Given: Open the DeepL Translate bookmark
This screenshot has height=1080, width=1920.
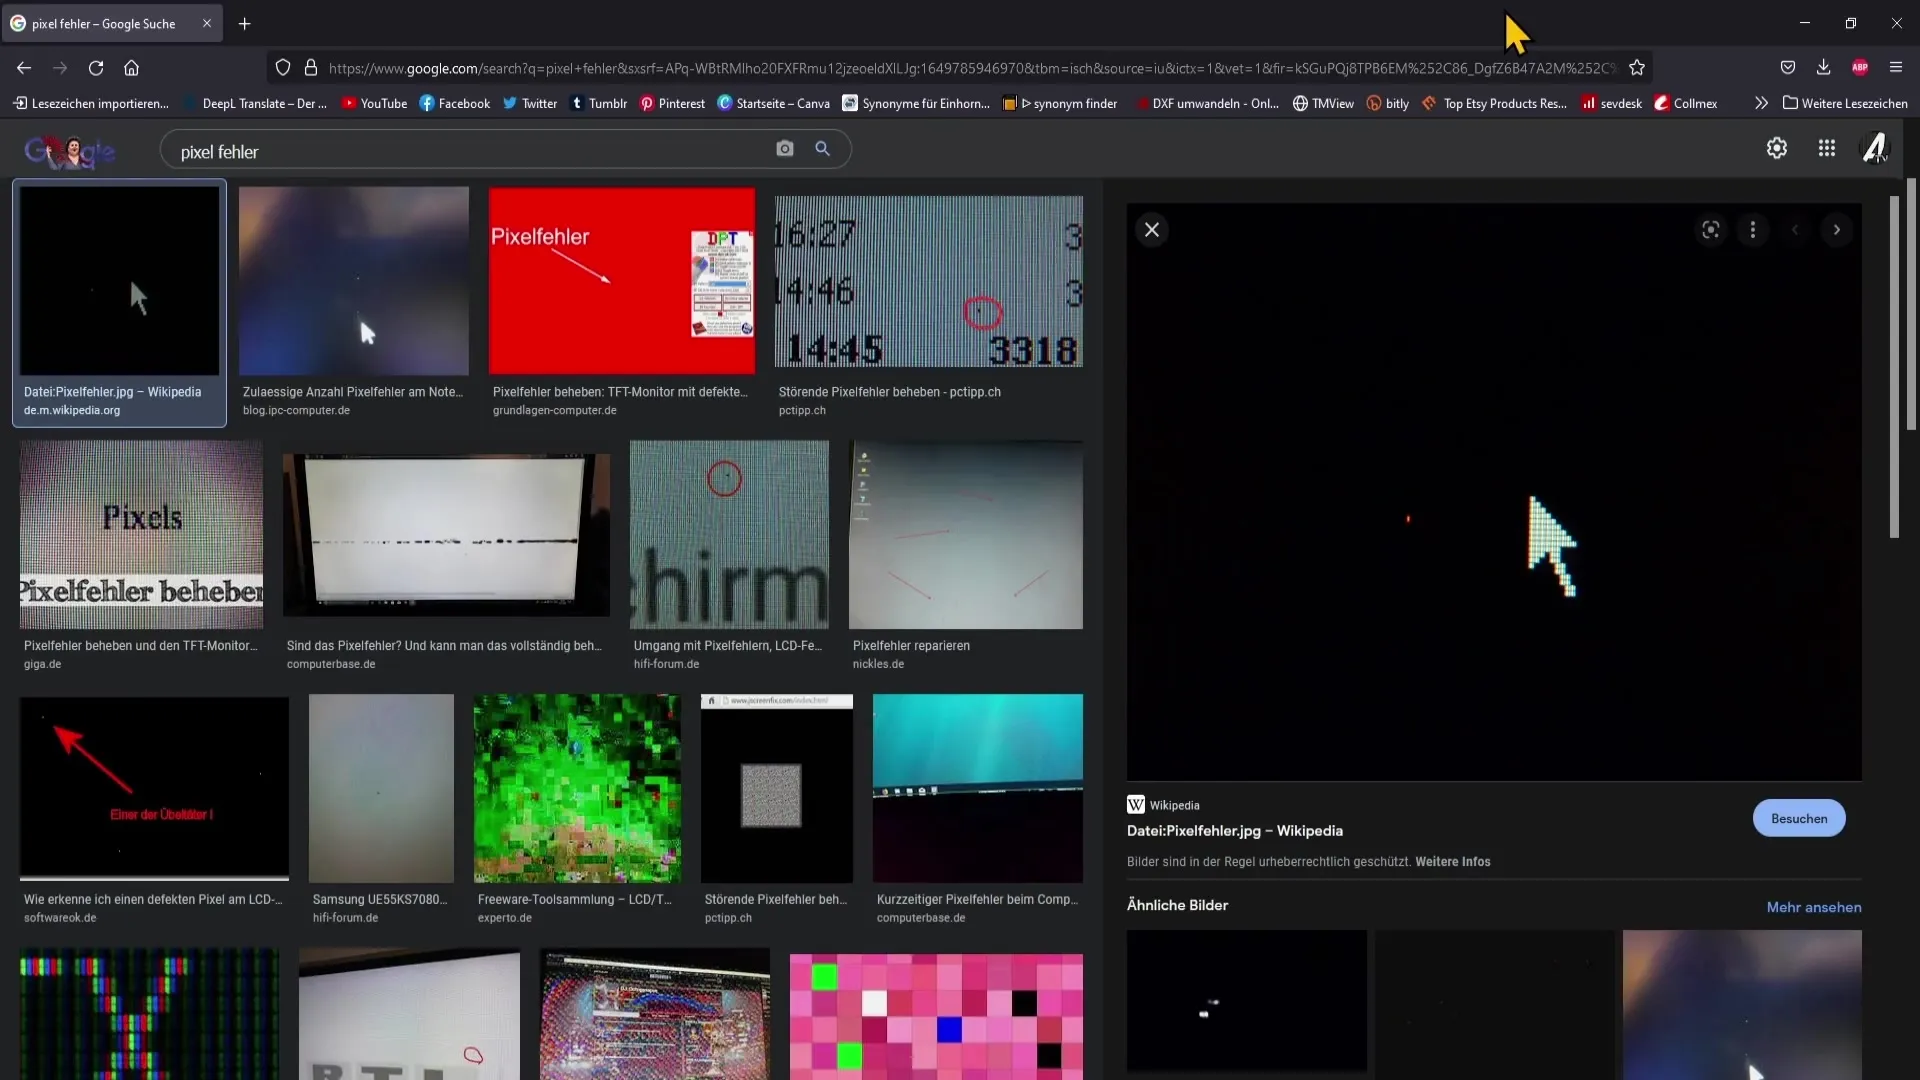Looking at the screenshot, I should click(255, 103).
